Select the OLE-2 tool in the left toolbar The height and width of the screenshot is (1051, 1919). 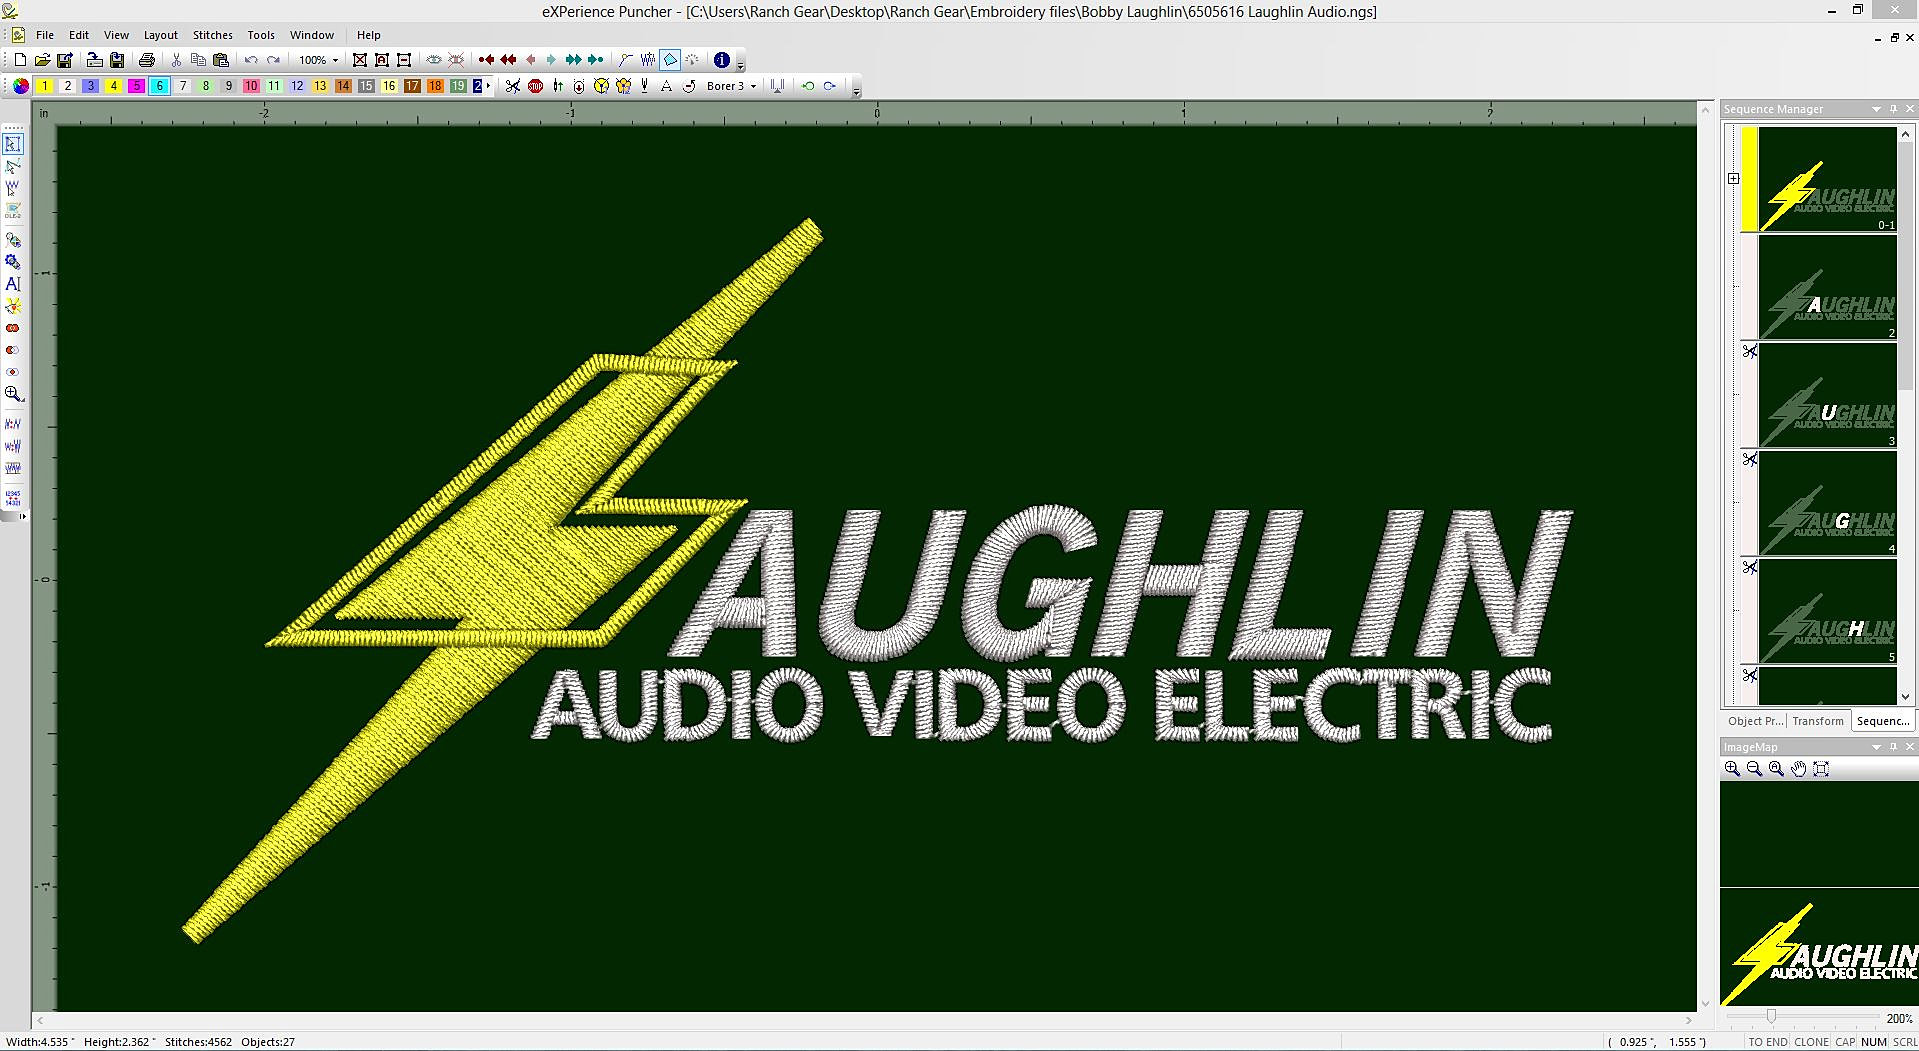pos(13,210)
